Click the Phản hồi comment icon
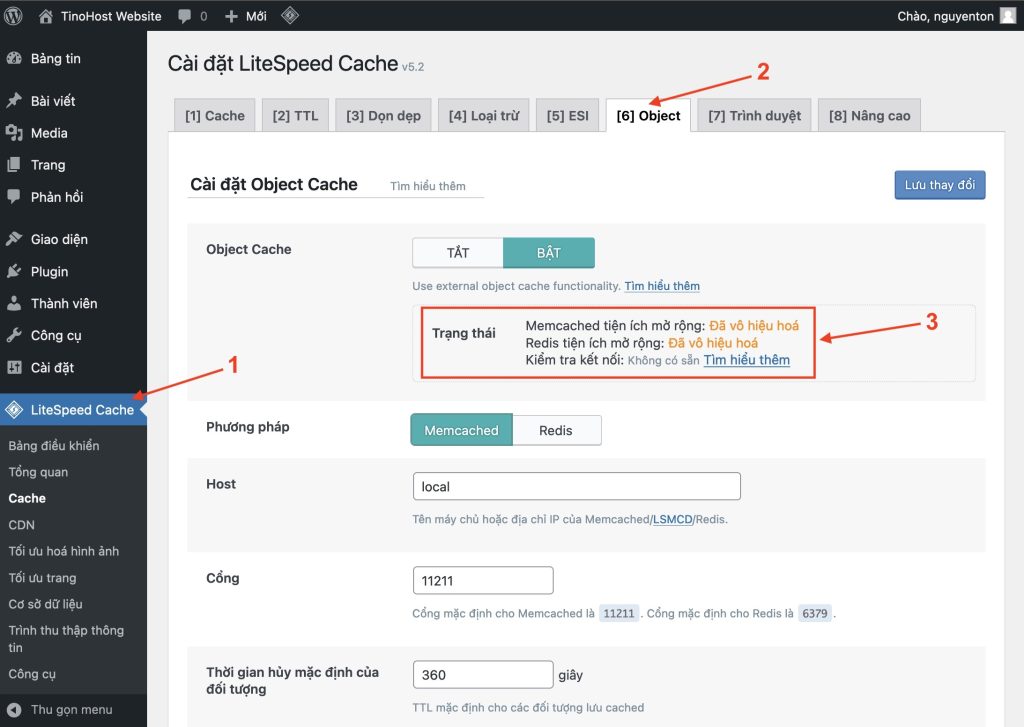1024x727 pixels. pyautogui.click(x=14, y=197)
